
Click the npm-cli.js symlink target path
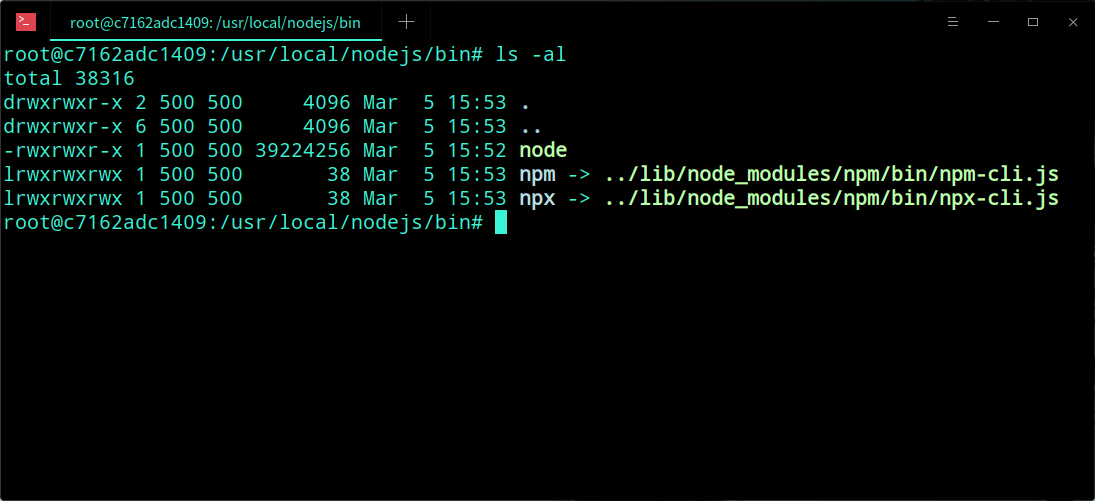point(831,175)
